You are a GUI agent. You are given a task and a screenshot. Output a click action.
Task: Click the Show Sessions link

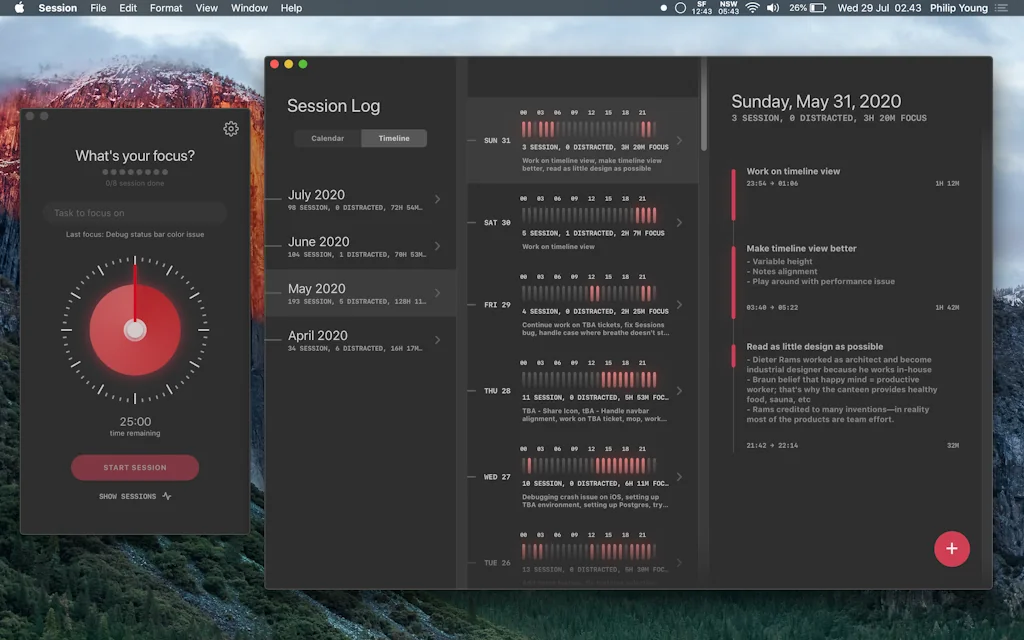[130, 496]
